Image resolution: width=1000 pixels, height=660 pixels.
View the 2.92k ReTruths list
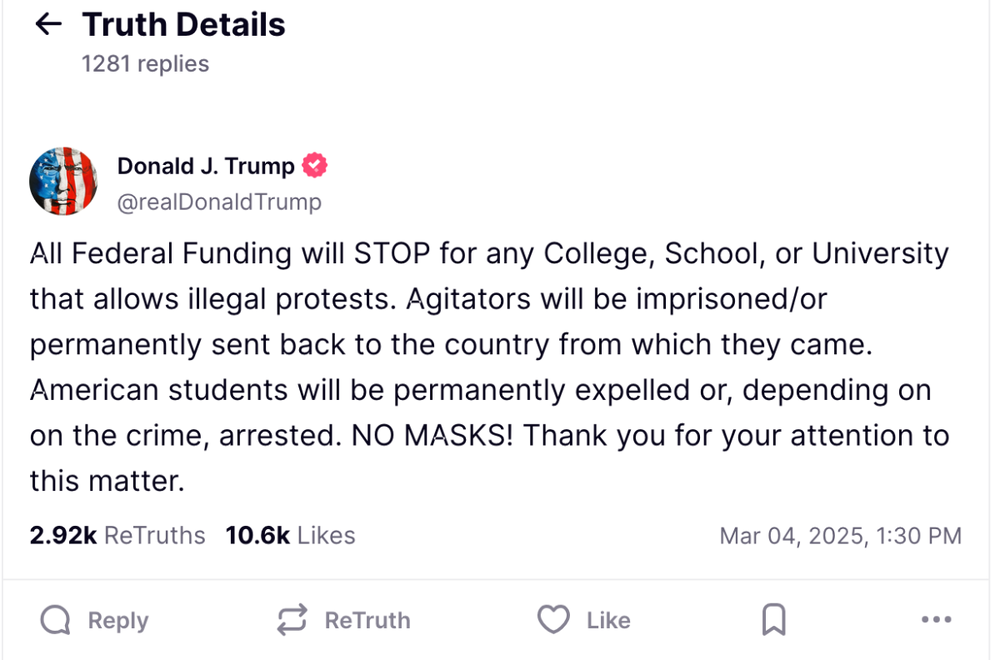coord(117,536)
